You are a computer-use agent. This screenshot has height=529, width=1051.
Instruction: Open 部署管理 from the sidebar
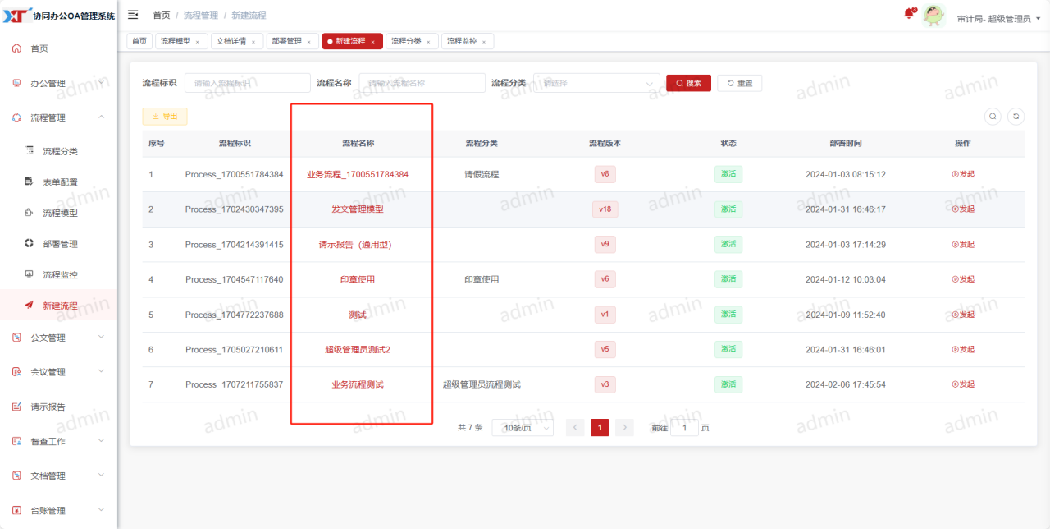point(59,244)
